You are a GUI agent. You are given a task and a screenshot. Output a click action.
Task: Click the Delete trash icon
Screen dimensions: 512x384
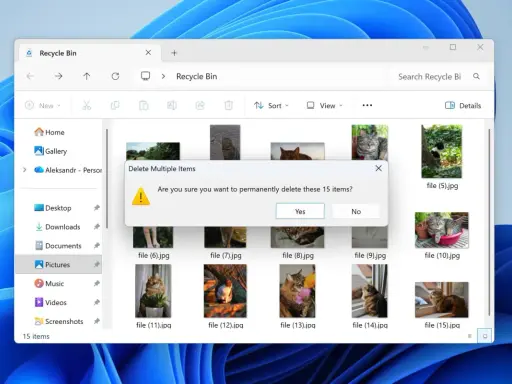[x=228, y=106]
